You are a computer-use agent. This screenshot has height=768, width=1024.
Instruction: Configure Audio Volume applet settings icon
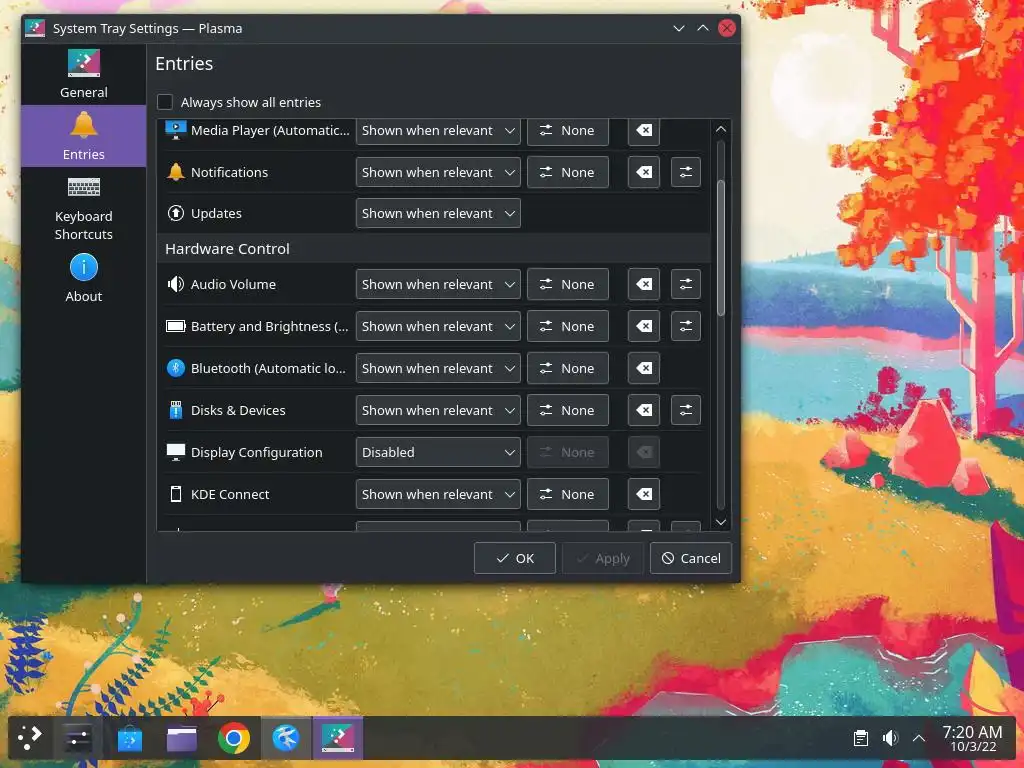(686, 285)
